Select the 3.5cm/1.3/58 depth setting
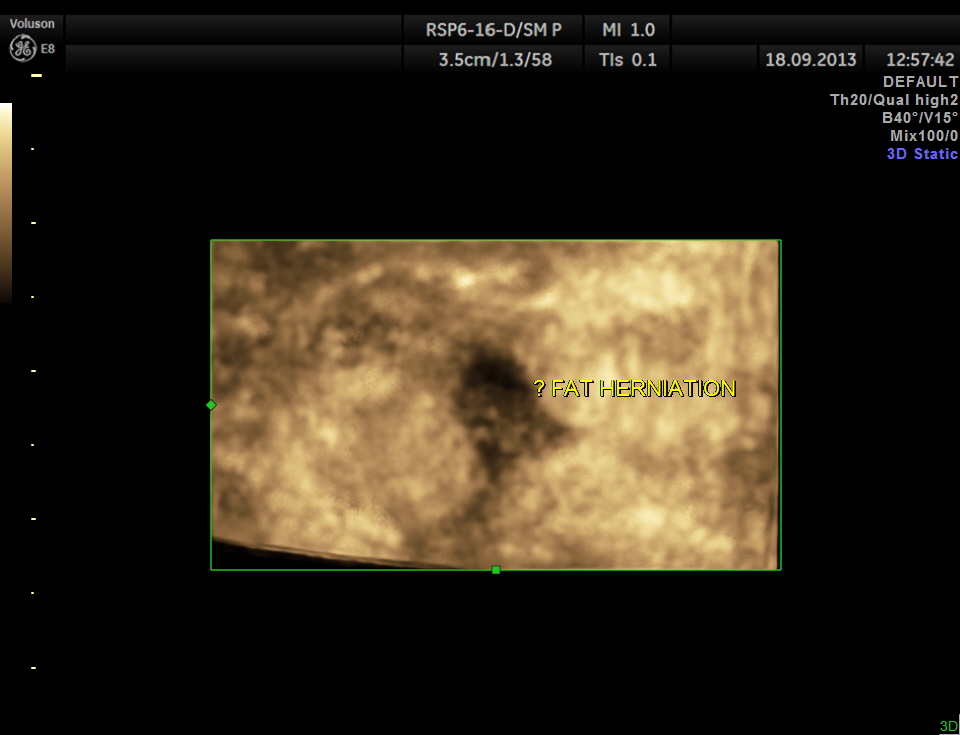Viewport: 960px width, 735px height. pyautogui.click(x=495, y=59)
